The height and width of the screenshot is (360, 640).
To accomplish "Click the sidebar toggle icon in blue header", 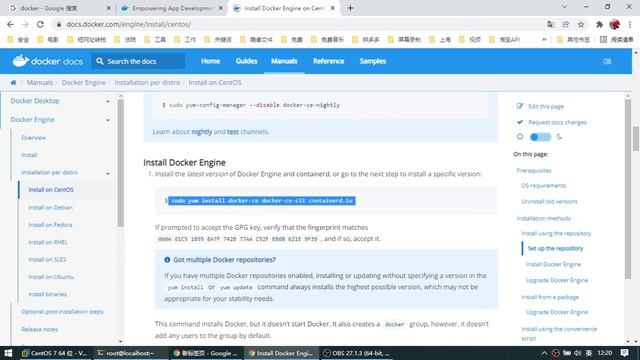I will (607, 61).
